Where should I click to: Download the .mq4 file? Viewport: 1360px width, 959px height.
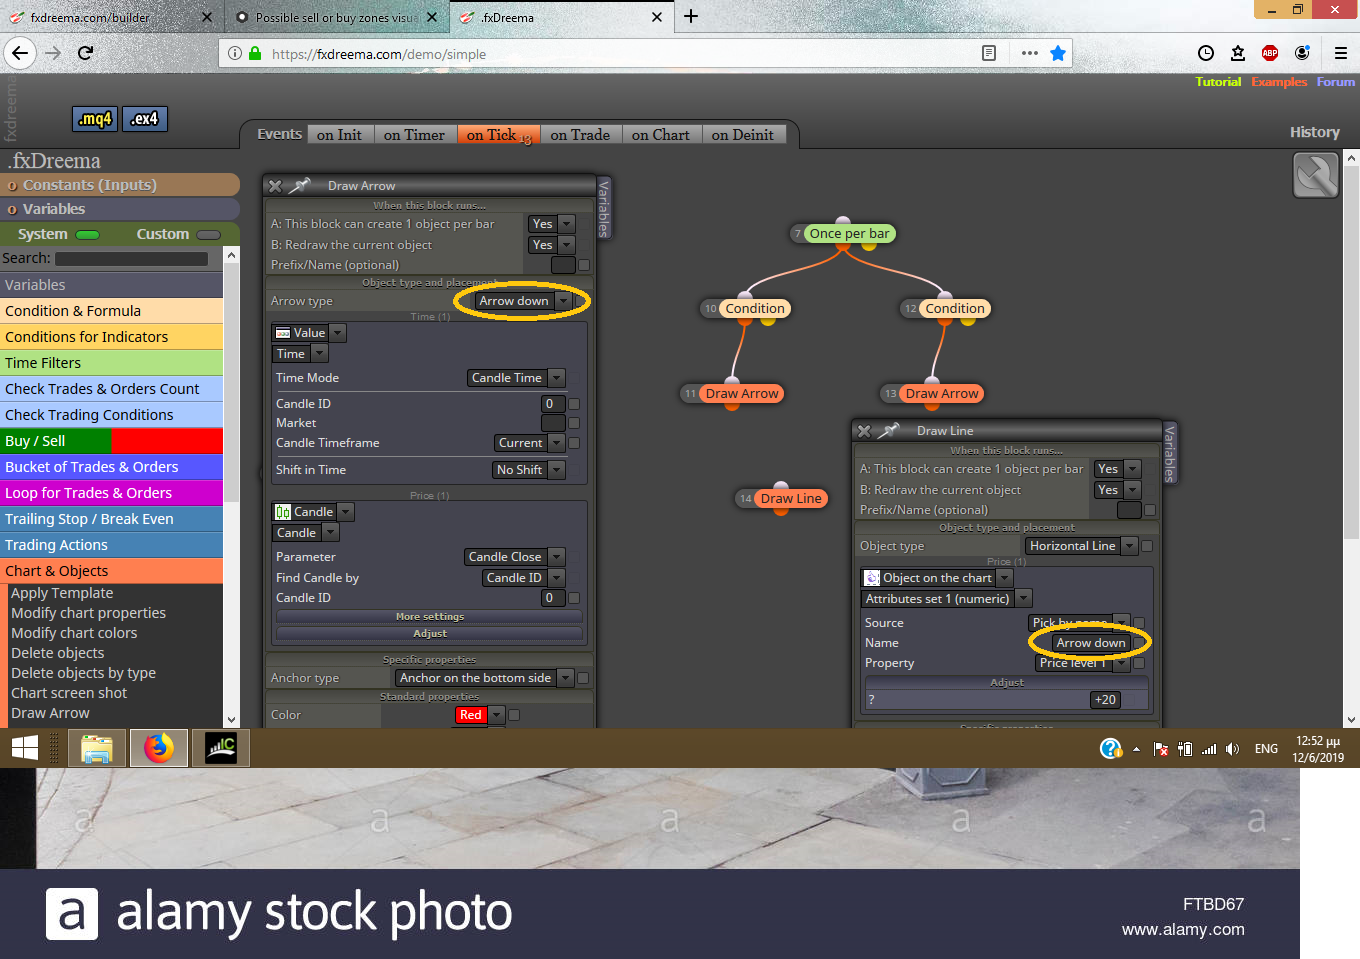[95, 119]
